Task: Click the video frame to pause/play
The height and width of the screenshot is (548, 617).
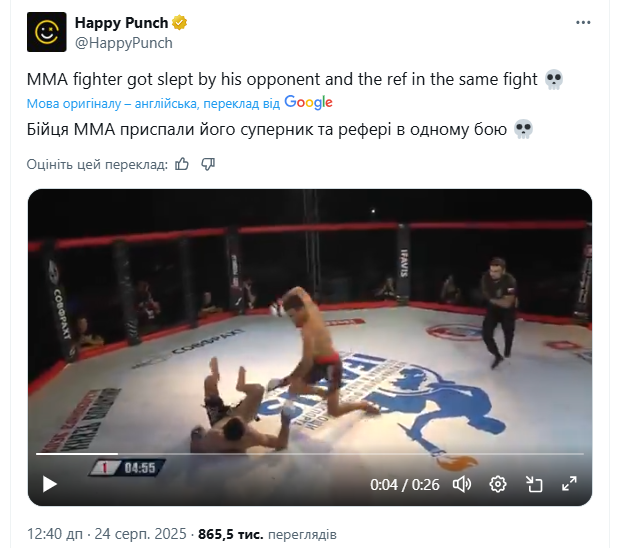Action: pos(309,320)
